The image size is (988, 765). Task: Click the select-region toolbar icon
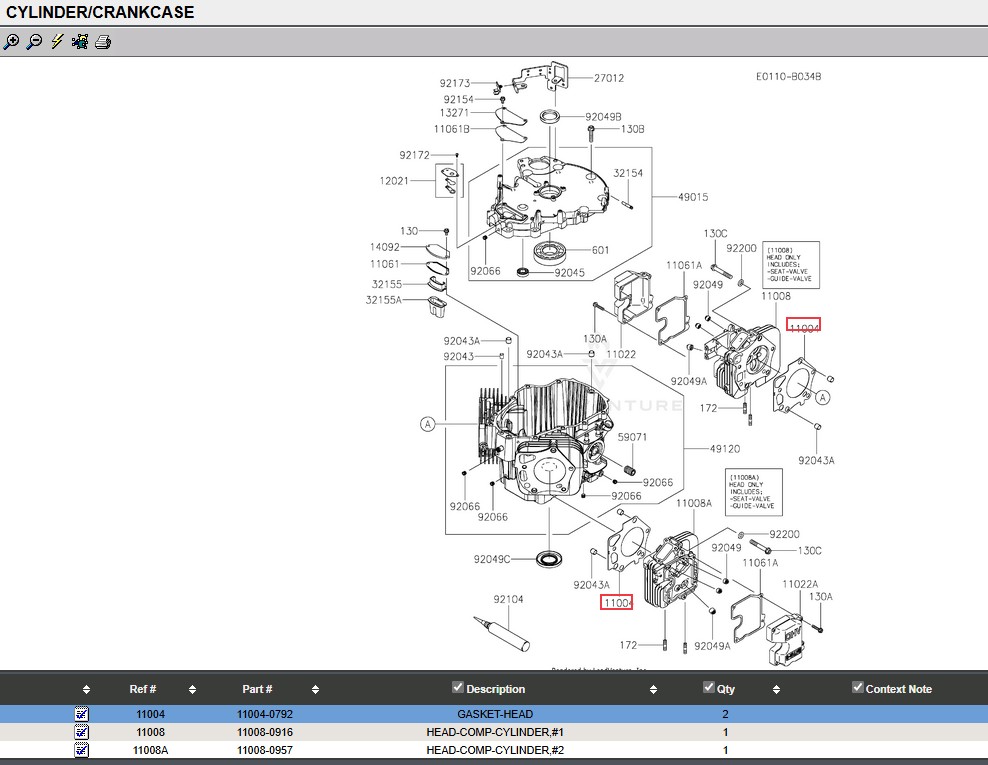[80, 42]
